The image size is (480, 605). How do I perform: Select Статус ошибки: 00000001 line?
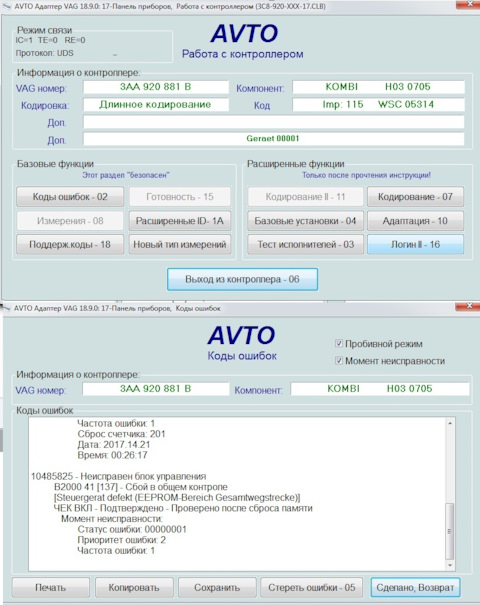pyautogui.click(x=132, y=529)
